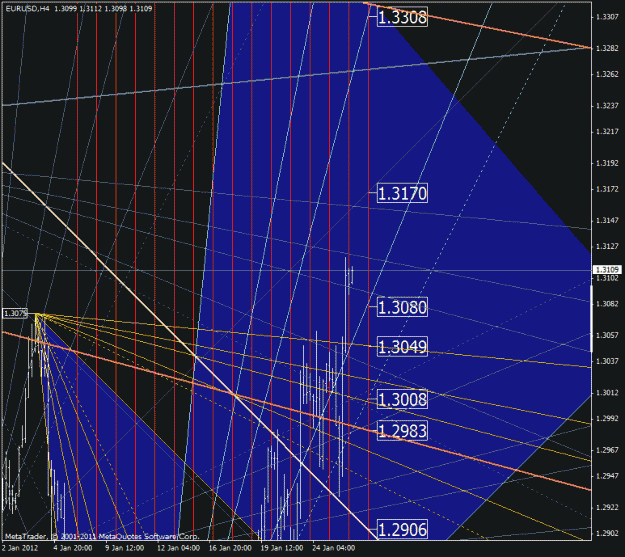Click 1.3147 on the price scale
This screenshot has width=625, height=557.
tap(607, 220)
